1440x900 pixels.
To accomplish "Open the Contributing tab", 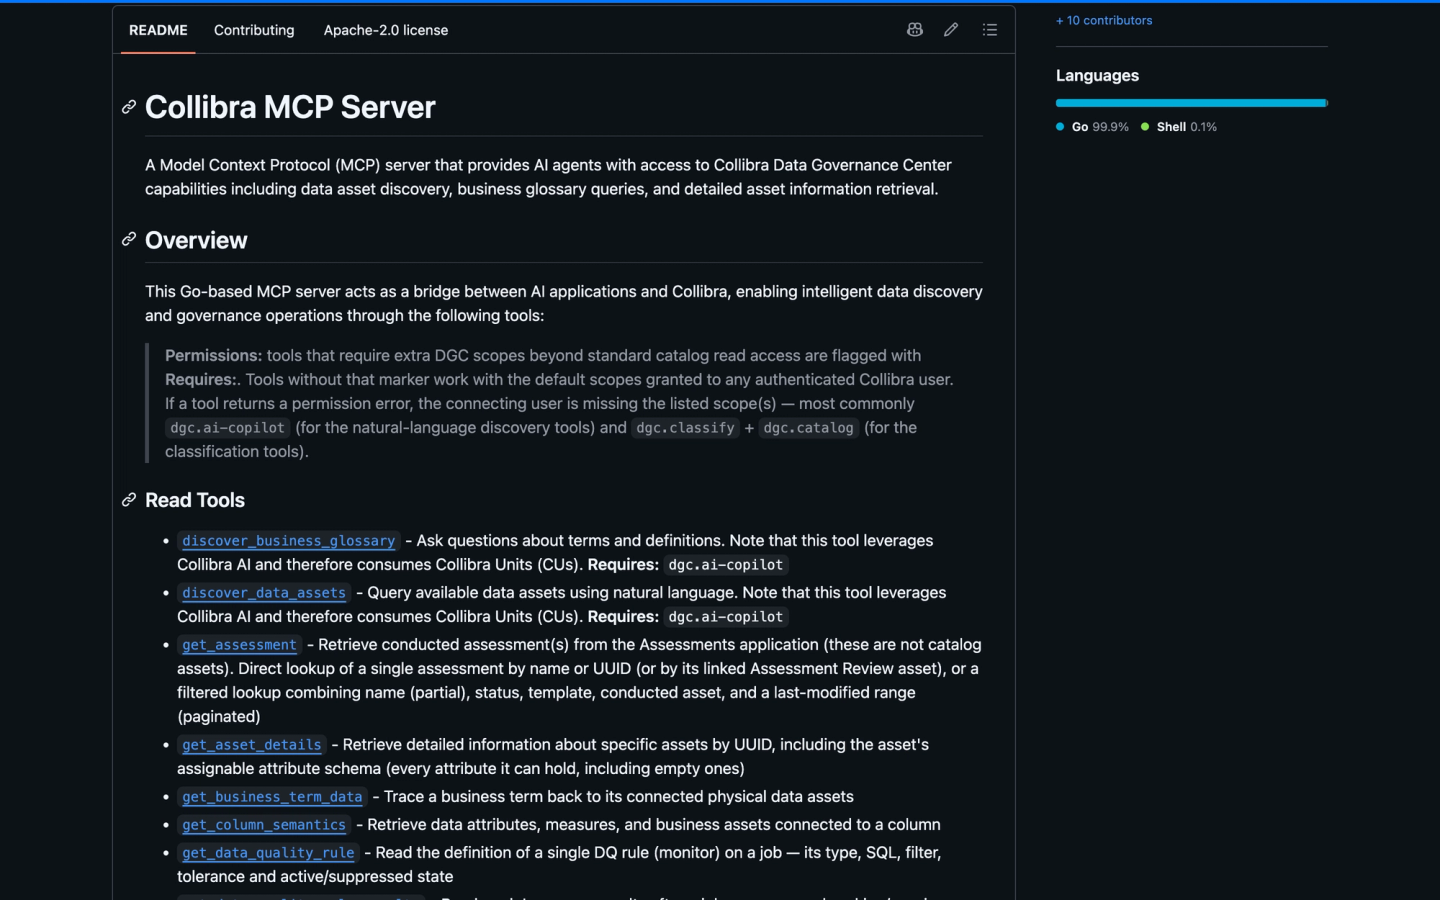I will click(x=254, y=30).
